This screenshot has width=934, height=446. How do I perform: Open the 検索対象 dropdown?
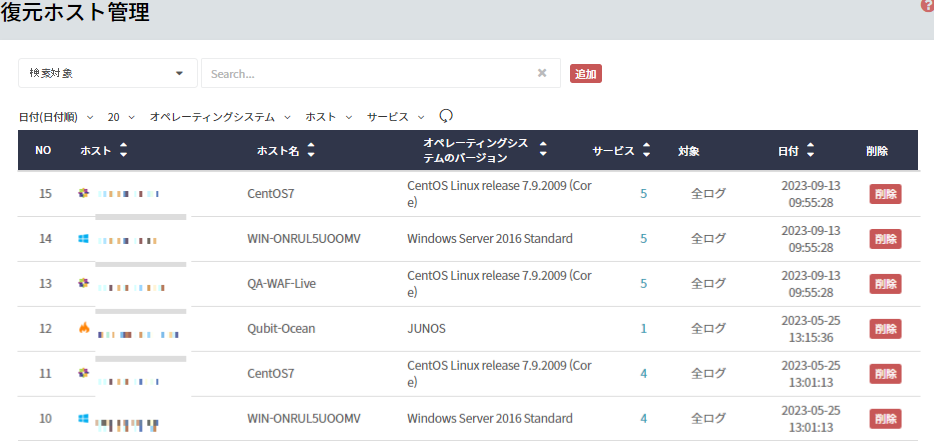(107, 73)
